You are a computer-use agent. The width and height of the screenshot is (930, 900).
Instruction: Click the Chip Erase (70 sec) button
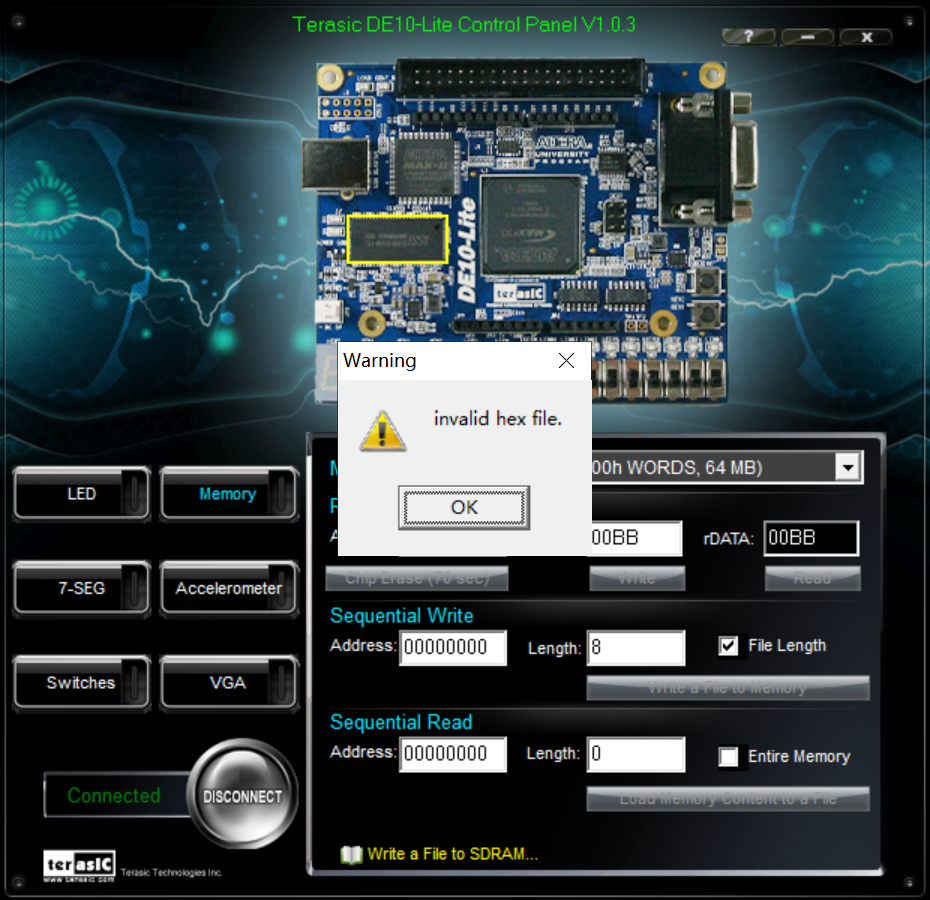(417, 578)
